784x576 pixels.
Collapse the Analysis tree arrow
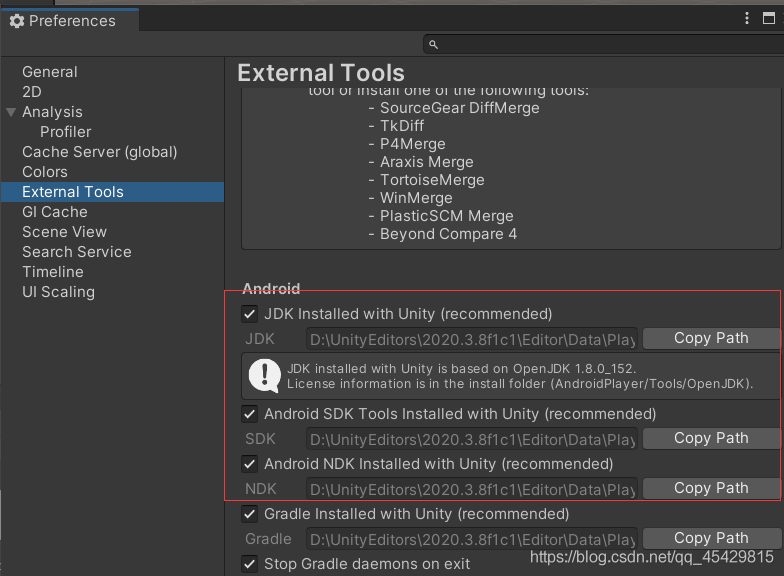click(11, 112)
